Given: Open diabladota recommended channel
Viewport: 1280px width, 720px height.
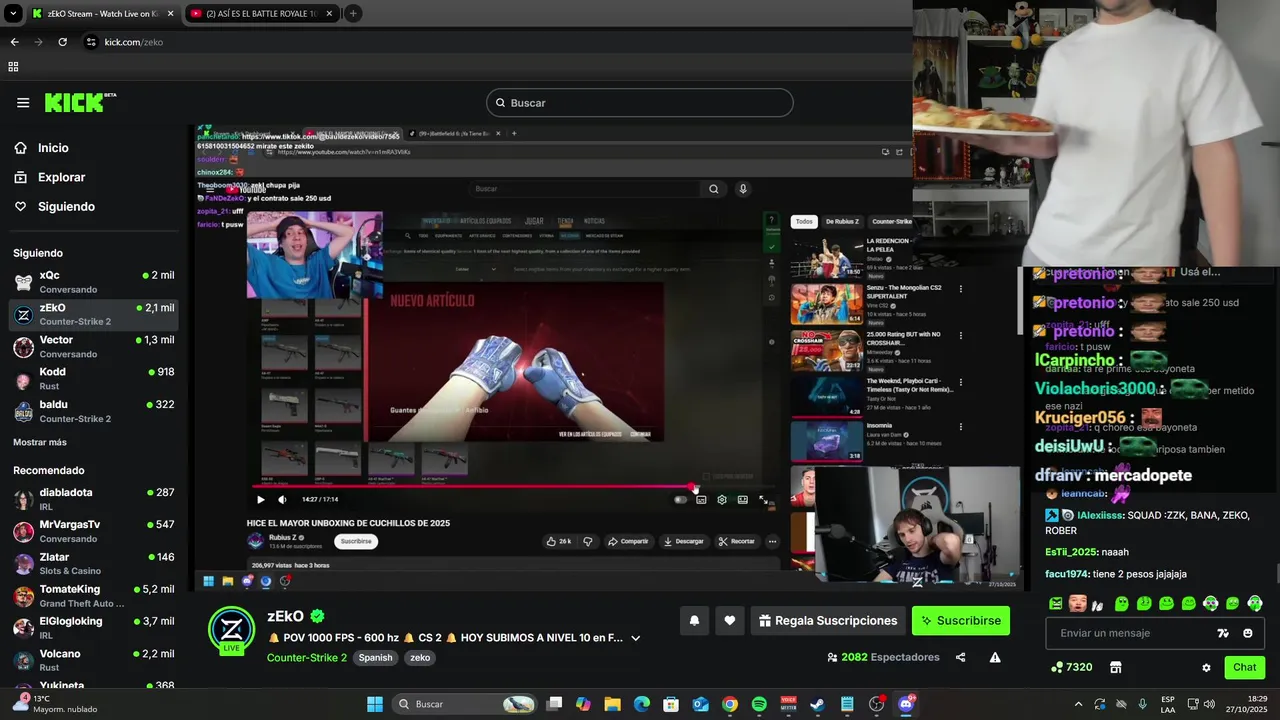Looking at the screenshot, I should coord(94,499).
